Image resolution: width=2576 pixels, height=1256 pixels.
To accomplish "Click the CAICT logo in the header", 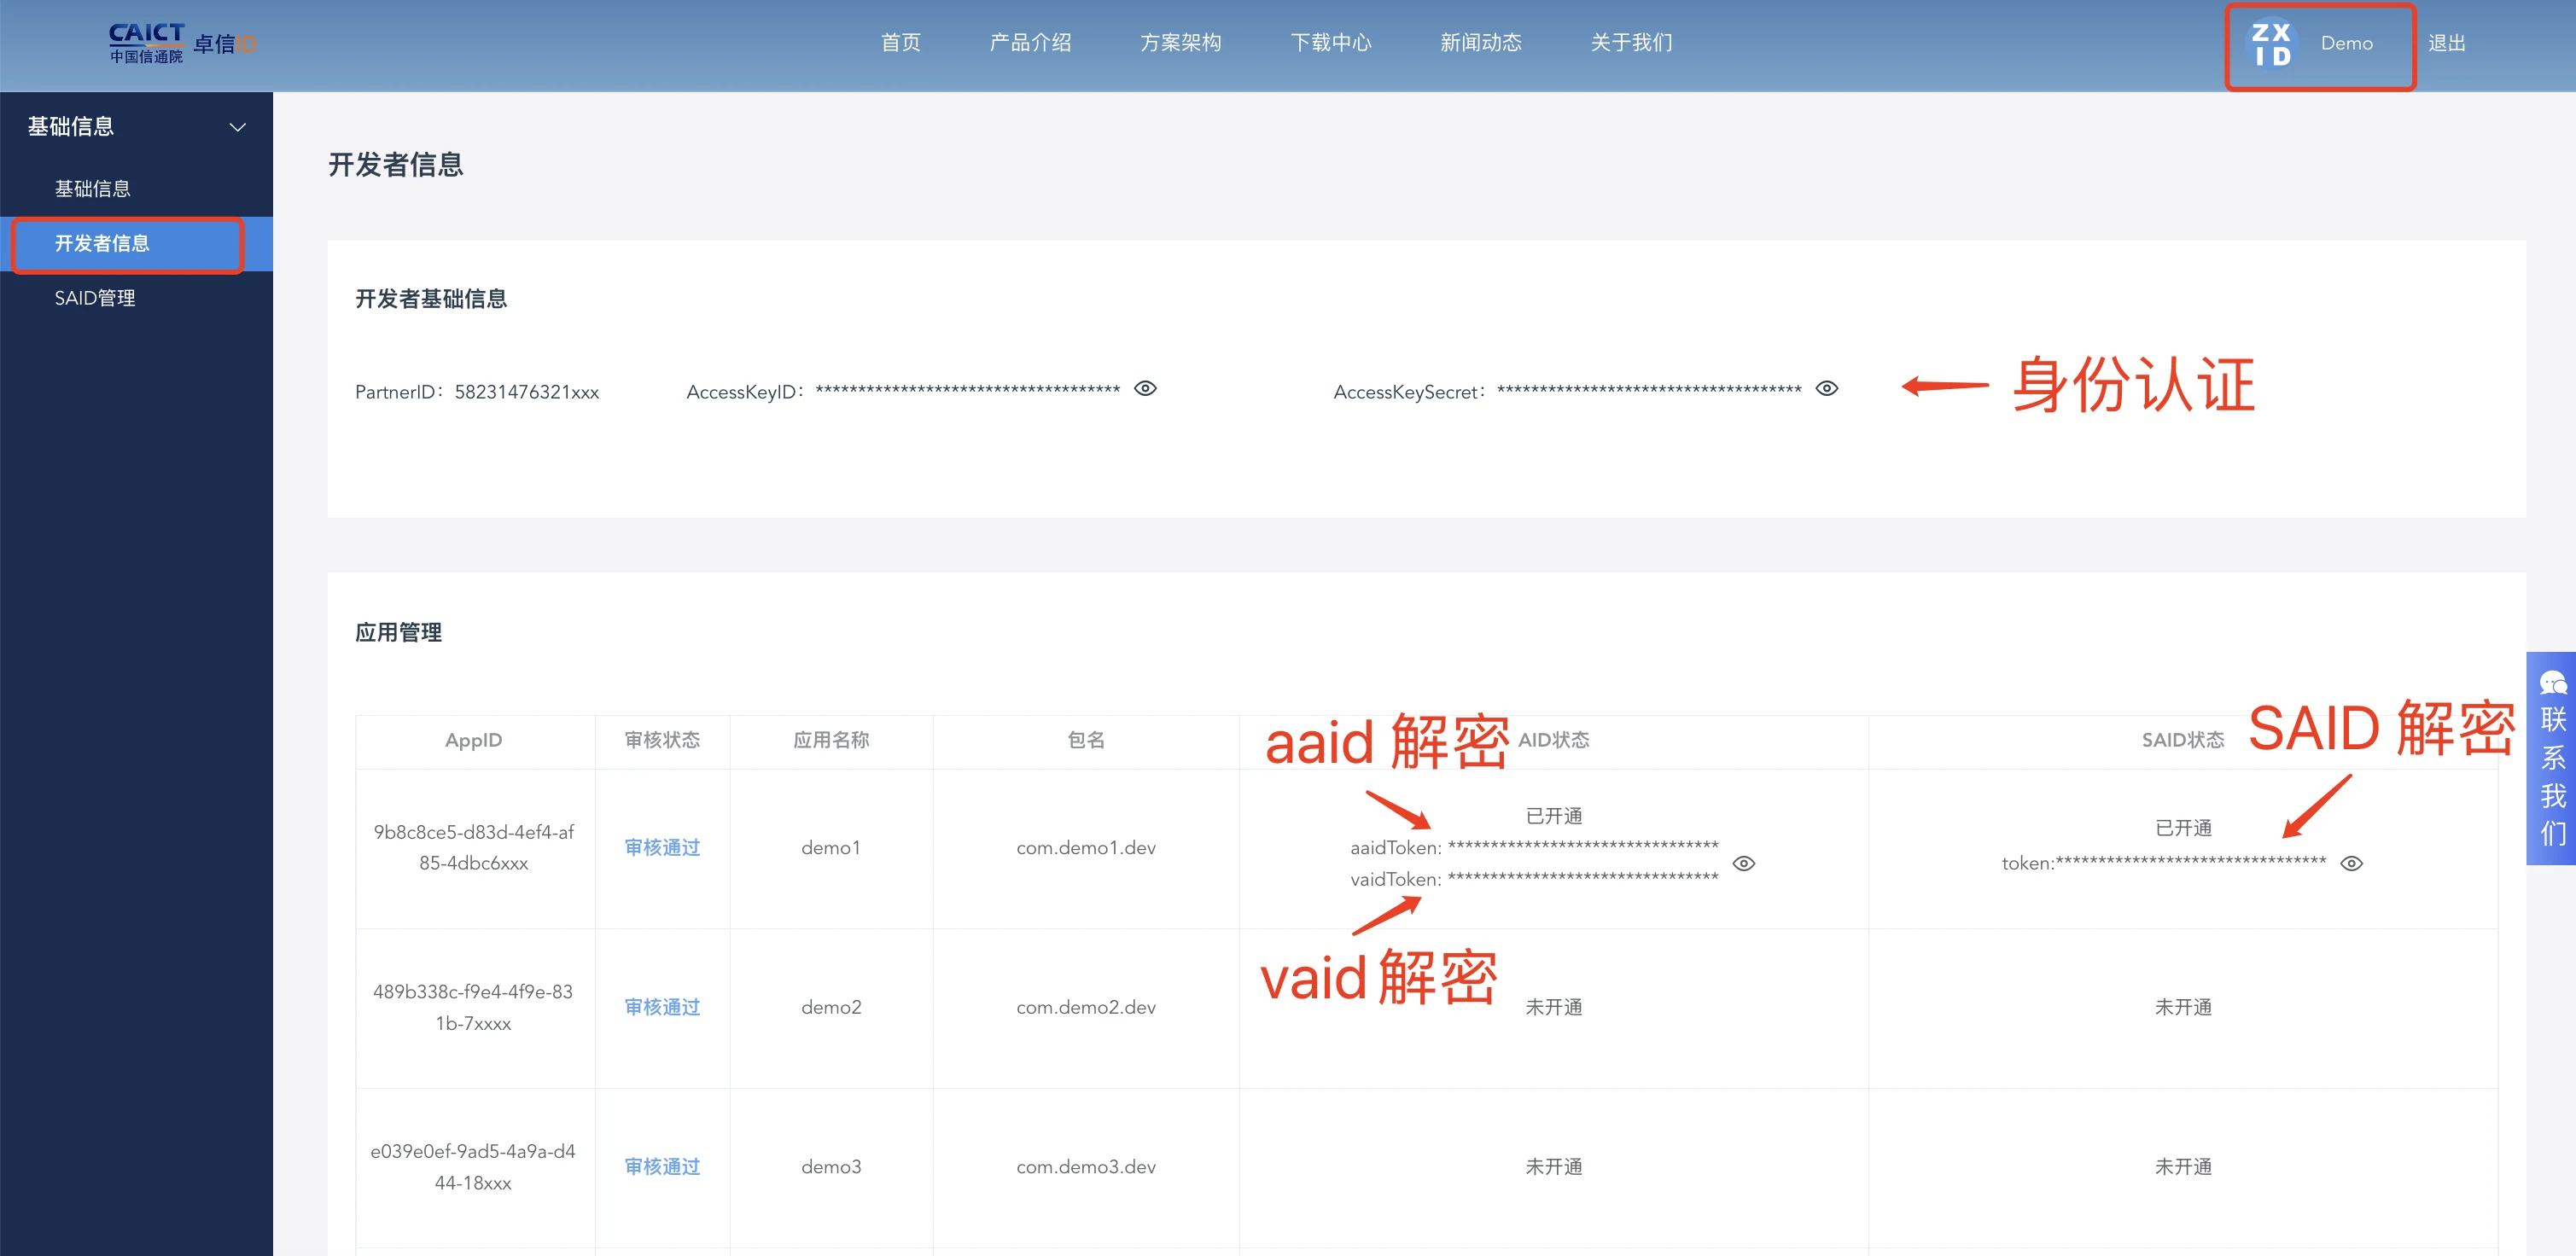I will tap(182, 44).
